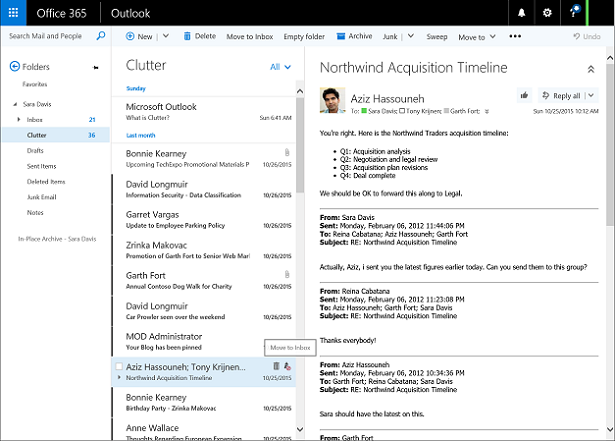The image size is (615, 441).
Task: Collapse the conversation header chevrons
Action: 590,69
